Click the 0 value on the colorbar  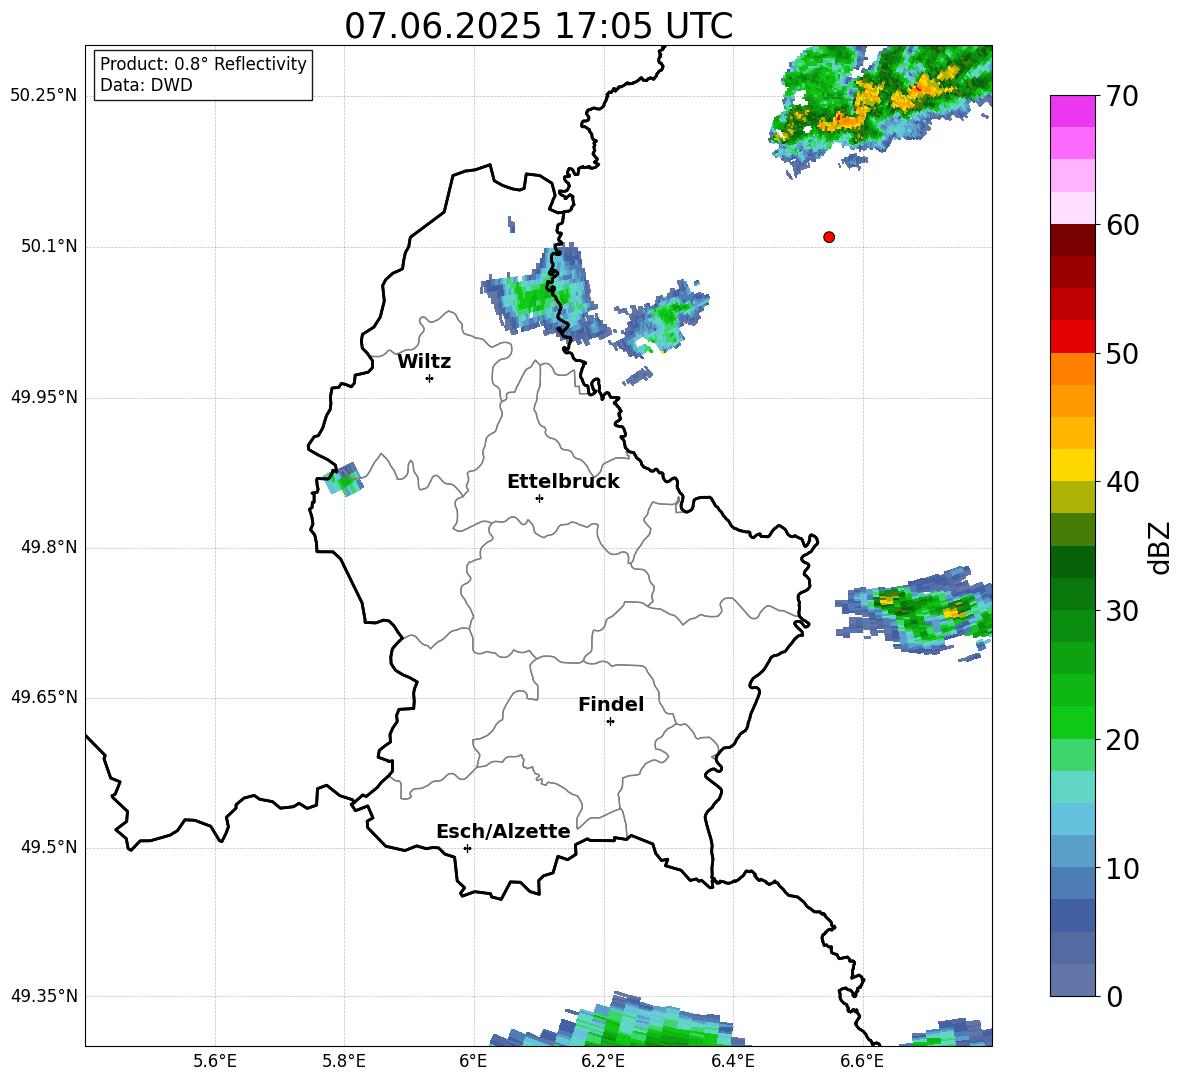[x=1114, y=996]
